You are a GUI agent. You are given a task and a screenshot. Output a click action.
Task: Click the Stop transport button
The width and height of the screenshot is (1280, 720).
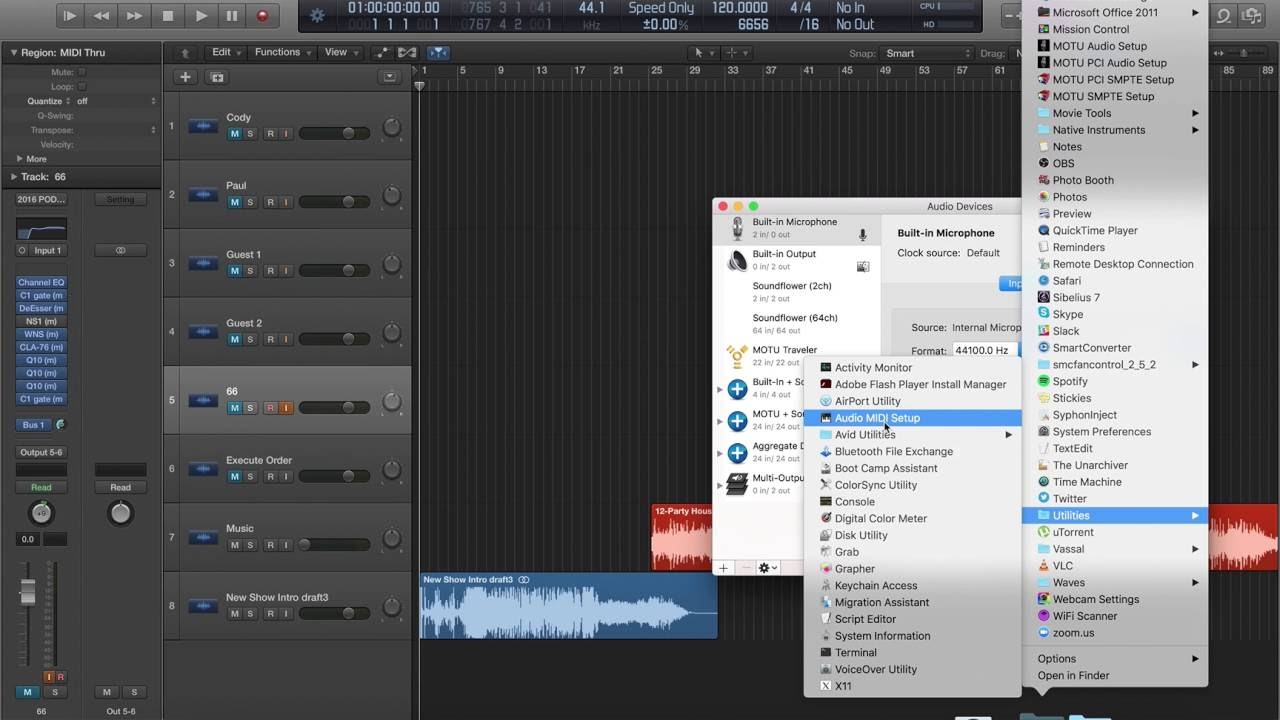coord(168,15)
